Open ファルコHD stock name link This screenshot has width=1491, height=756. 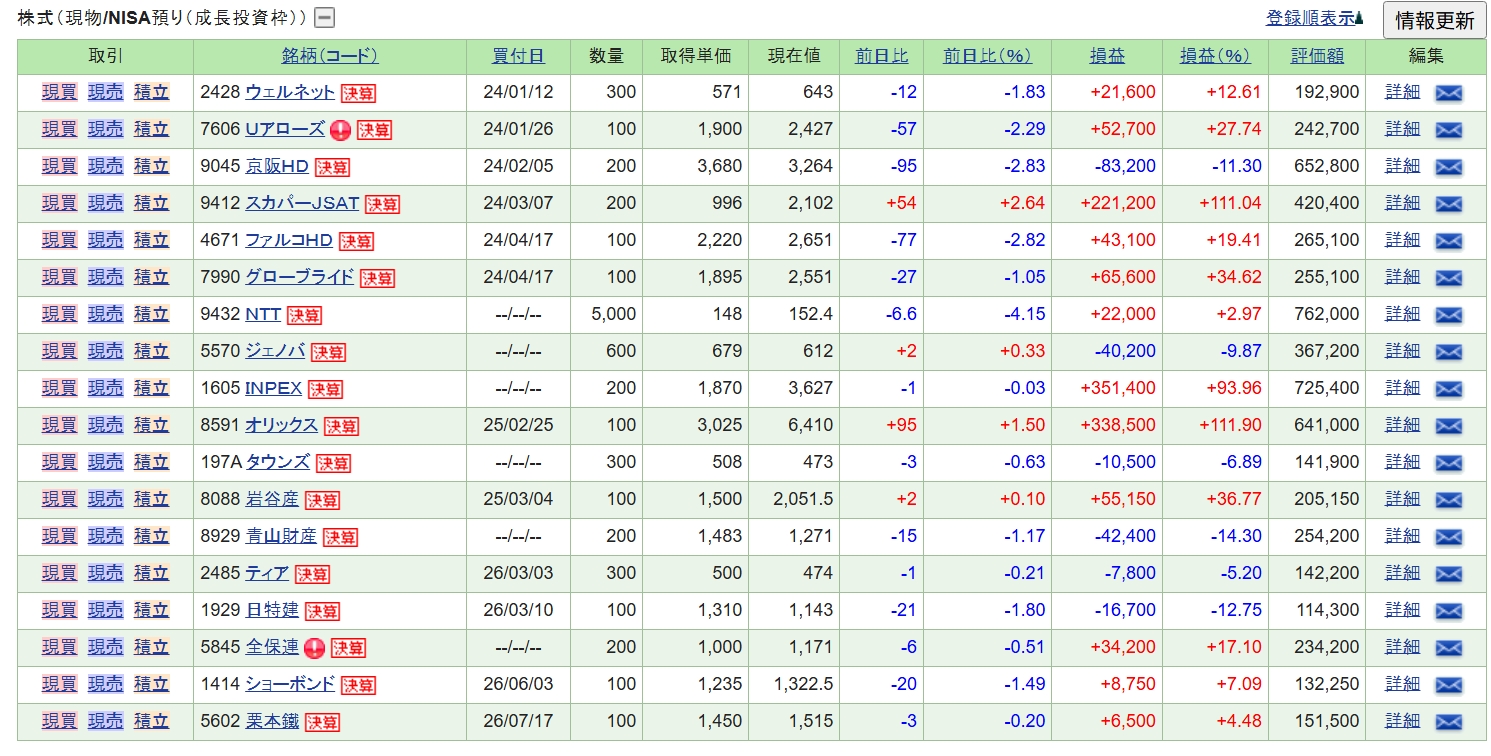pos(289,240)
